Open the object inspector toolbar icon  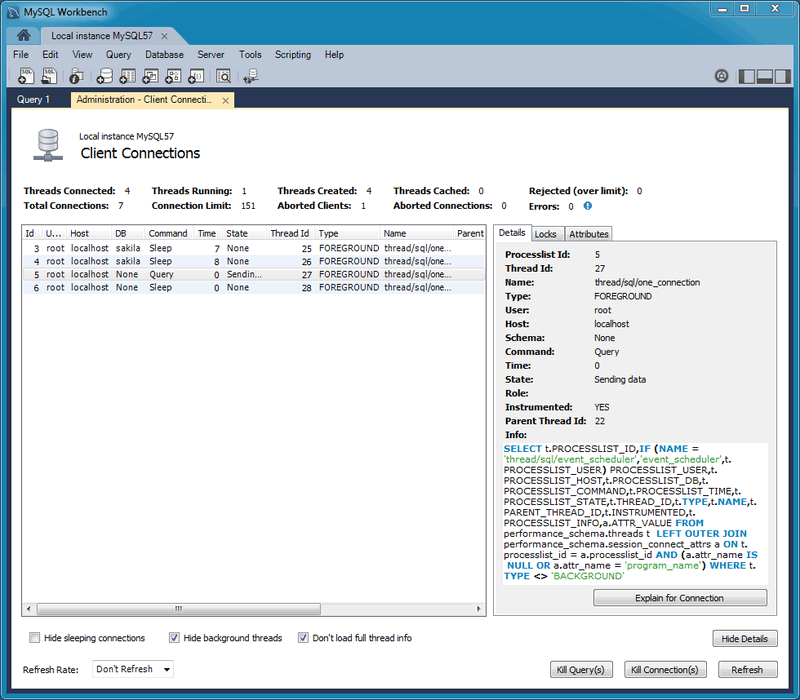[x=77, y=76]
